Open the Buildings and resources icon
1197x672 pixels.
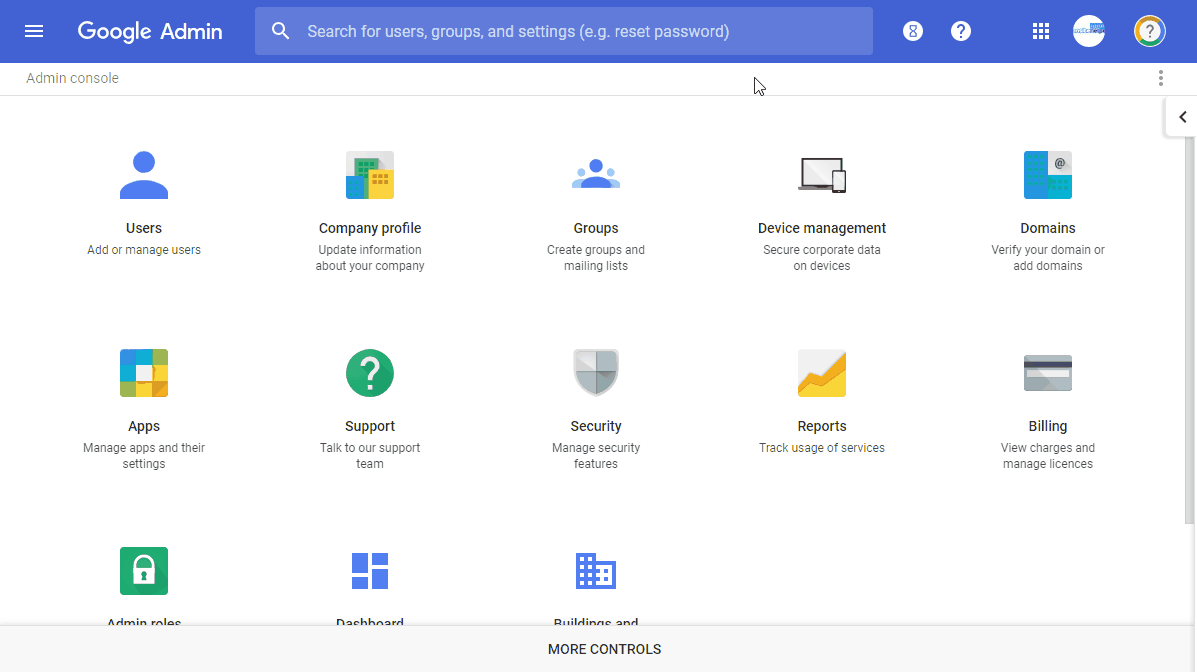coord(595,570)
